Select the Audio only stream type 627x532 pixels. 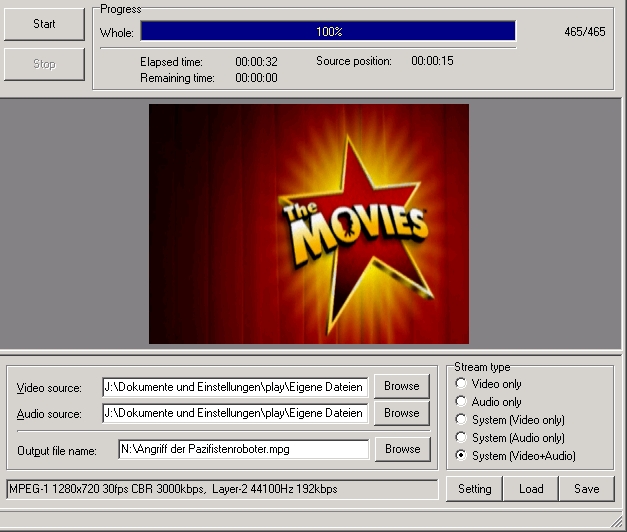[x=461, y=402]
